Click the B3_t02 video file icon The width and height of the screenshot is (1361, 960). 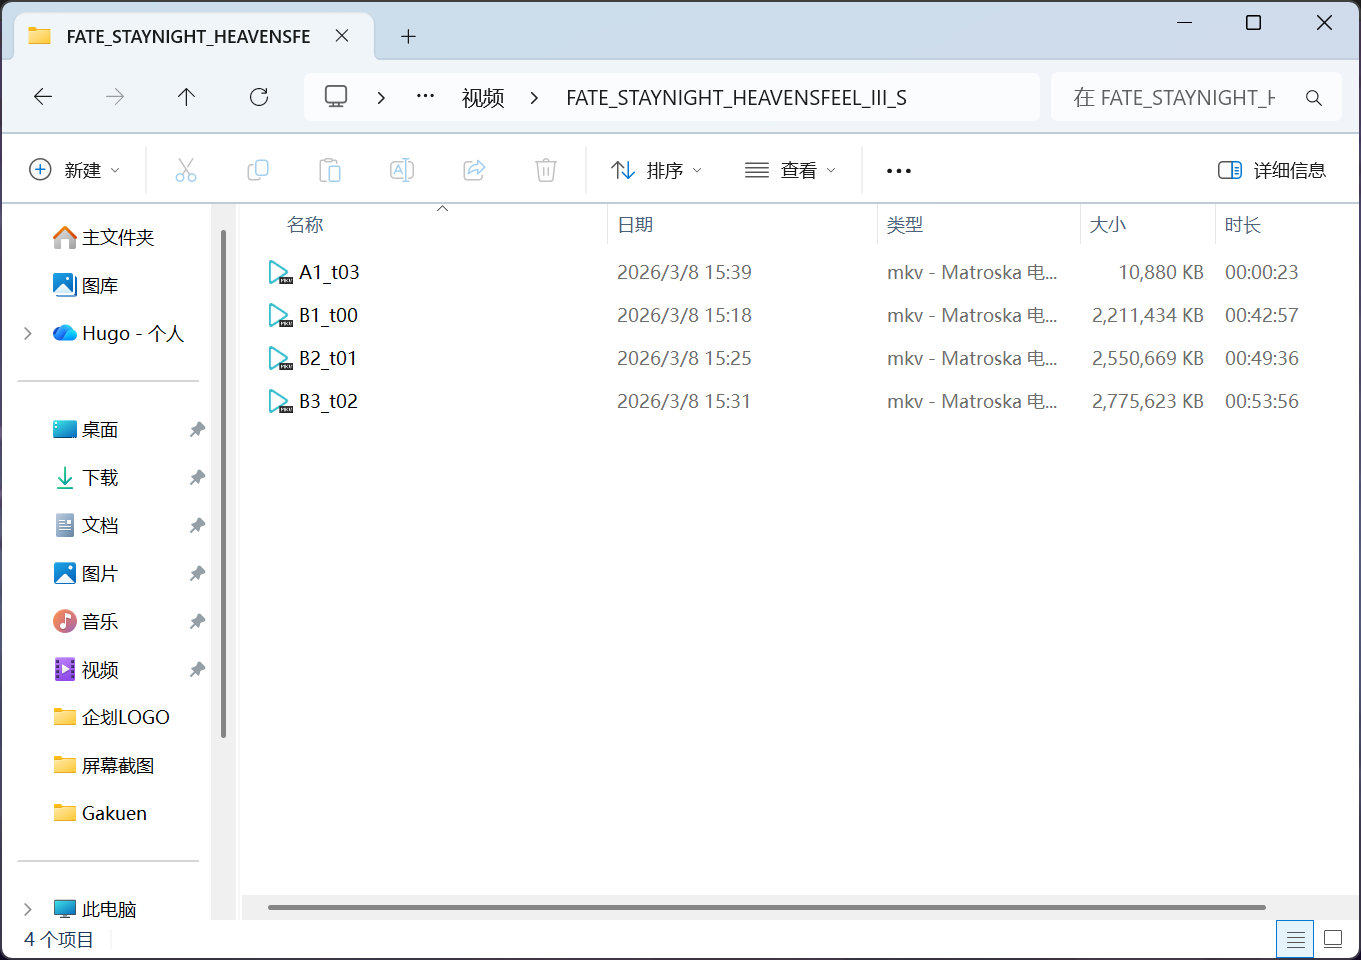click(280, 401)
